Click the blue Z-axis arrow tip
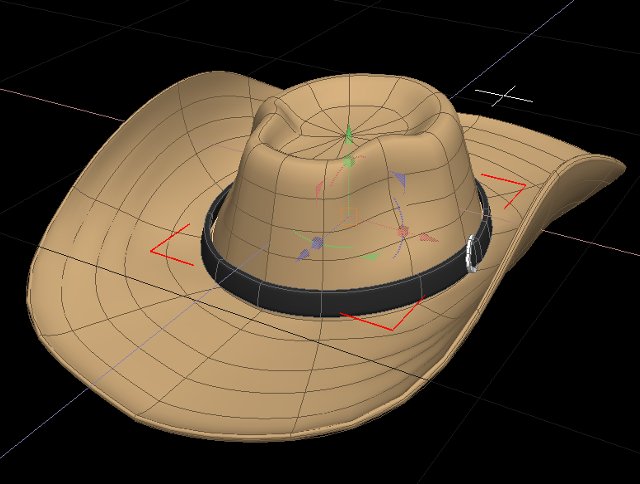This screenshot has height=484, width=640. (302, 255)
